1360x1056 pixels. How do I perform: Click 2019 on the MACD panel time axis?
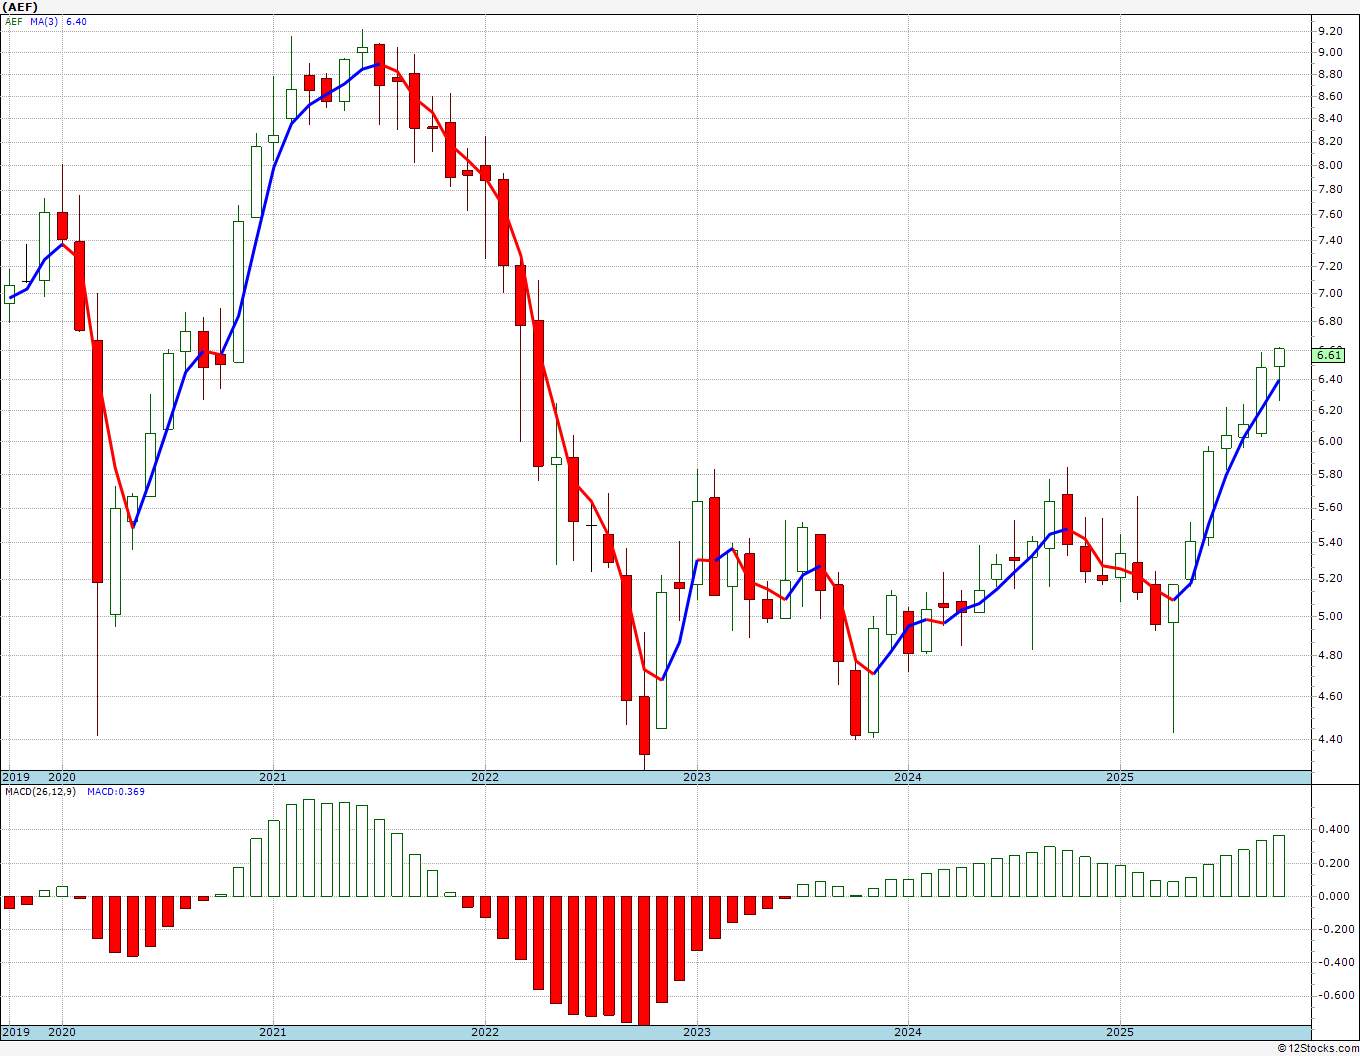(15, 1032)
